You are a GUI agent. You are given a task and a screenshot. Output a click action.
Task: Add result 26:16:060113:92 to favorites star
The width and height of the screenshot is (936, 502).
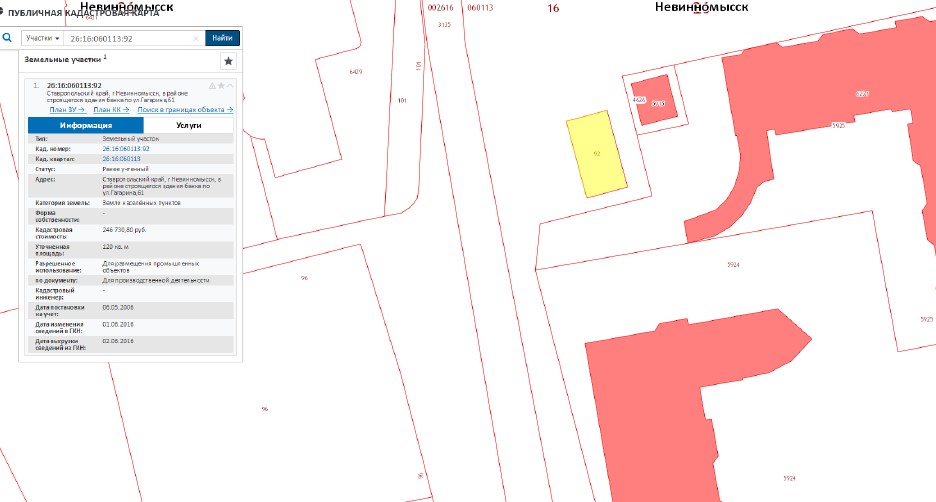click(221, 86)
